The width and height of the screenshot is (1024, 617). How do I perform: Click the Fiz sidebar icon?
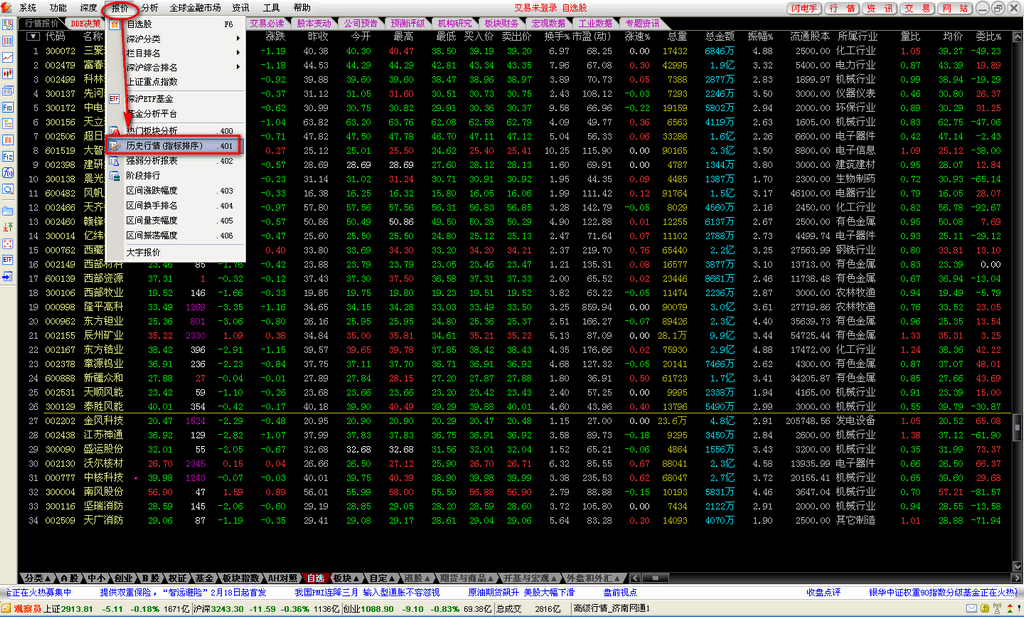tap(7, 157)
